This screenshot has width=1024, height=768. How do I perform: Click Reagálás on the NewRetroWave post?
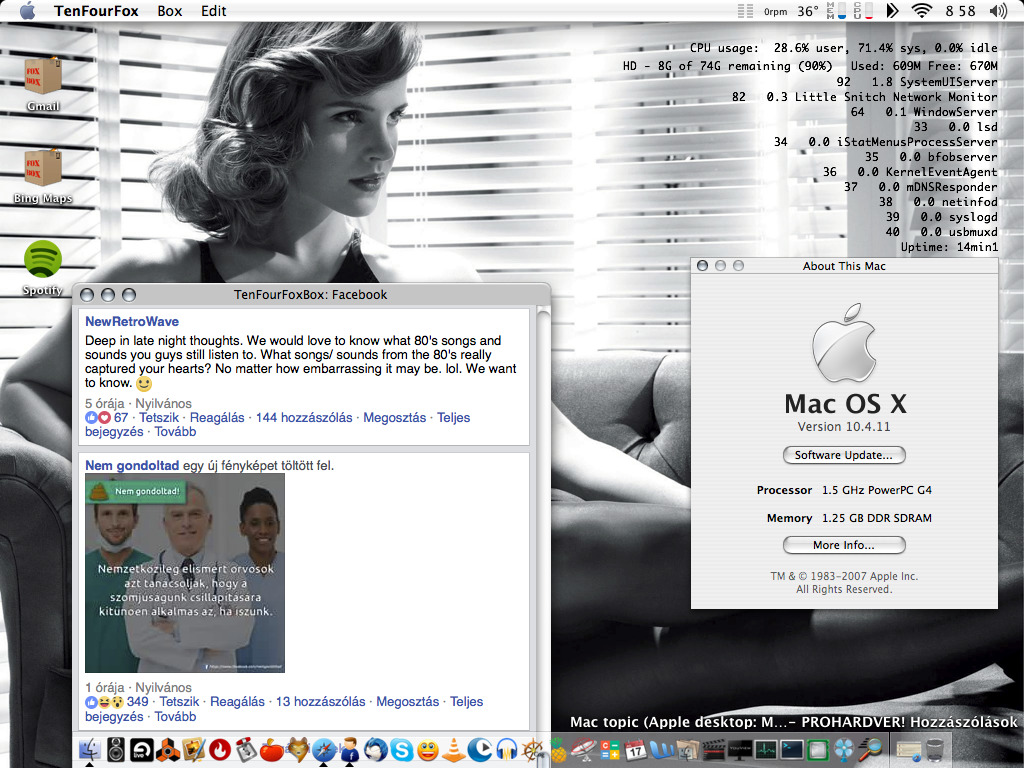coord(217,417)
